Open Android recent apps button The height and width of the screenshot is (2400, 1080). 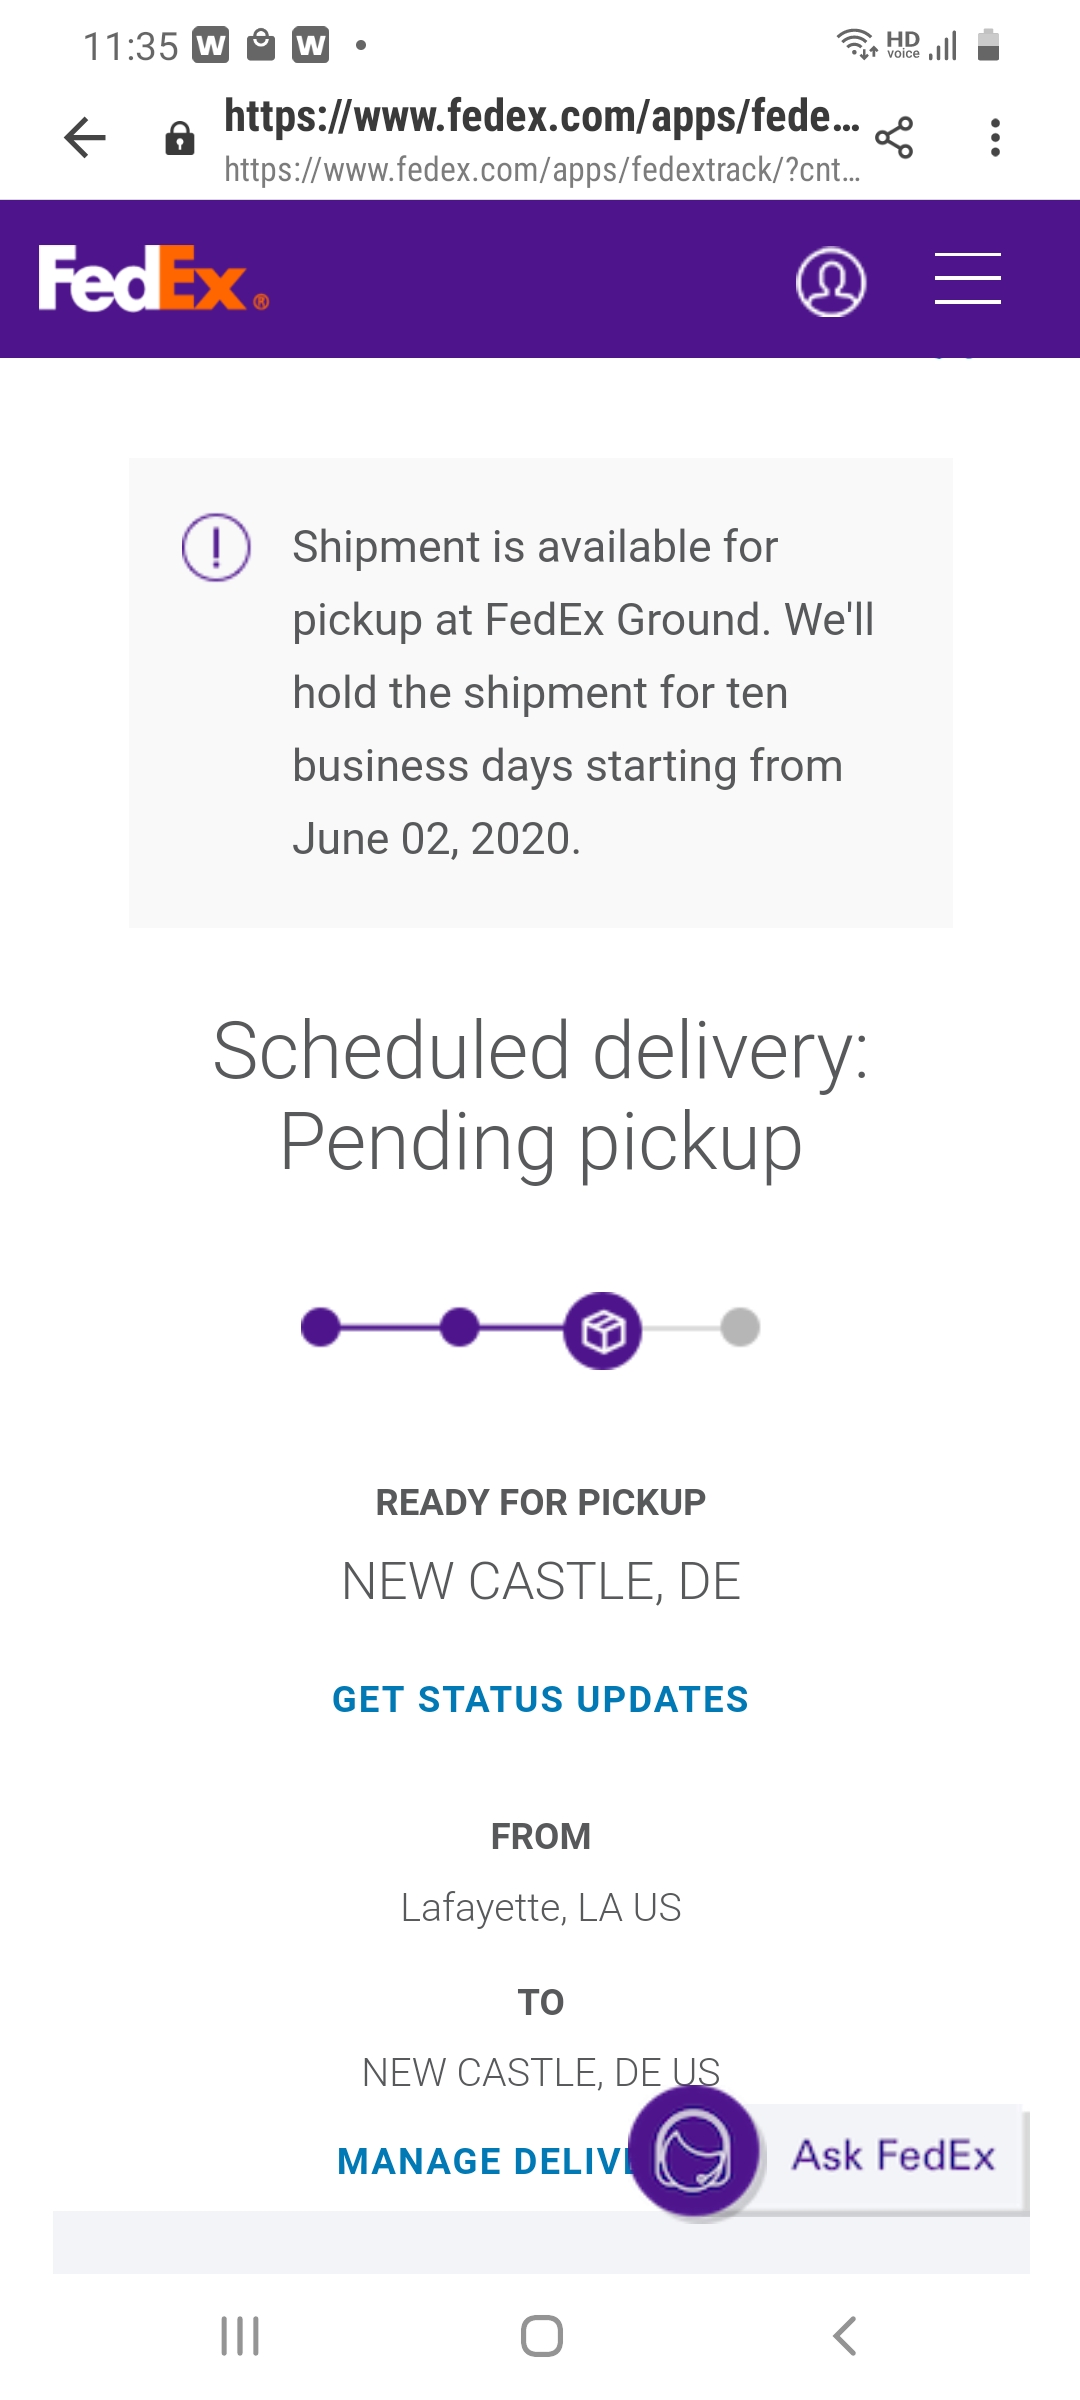(240, 2336)
